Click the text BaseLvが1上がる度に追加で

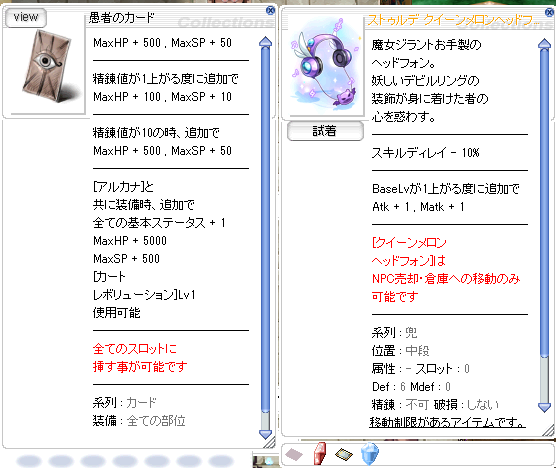click(x=446, y=189)
